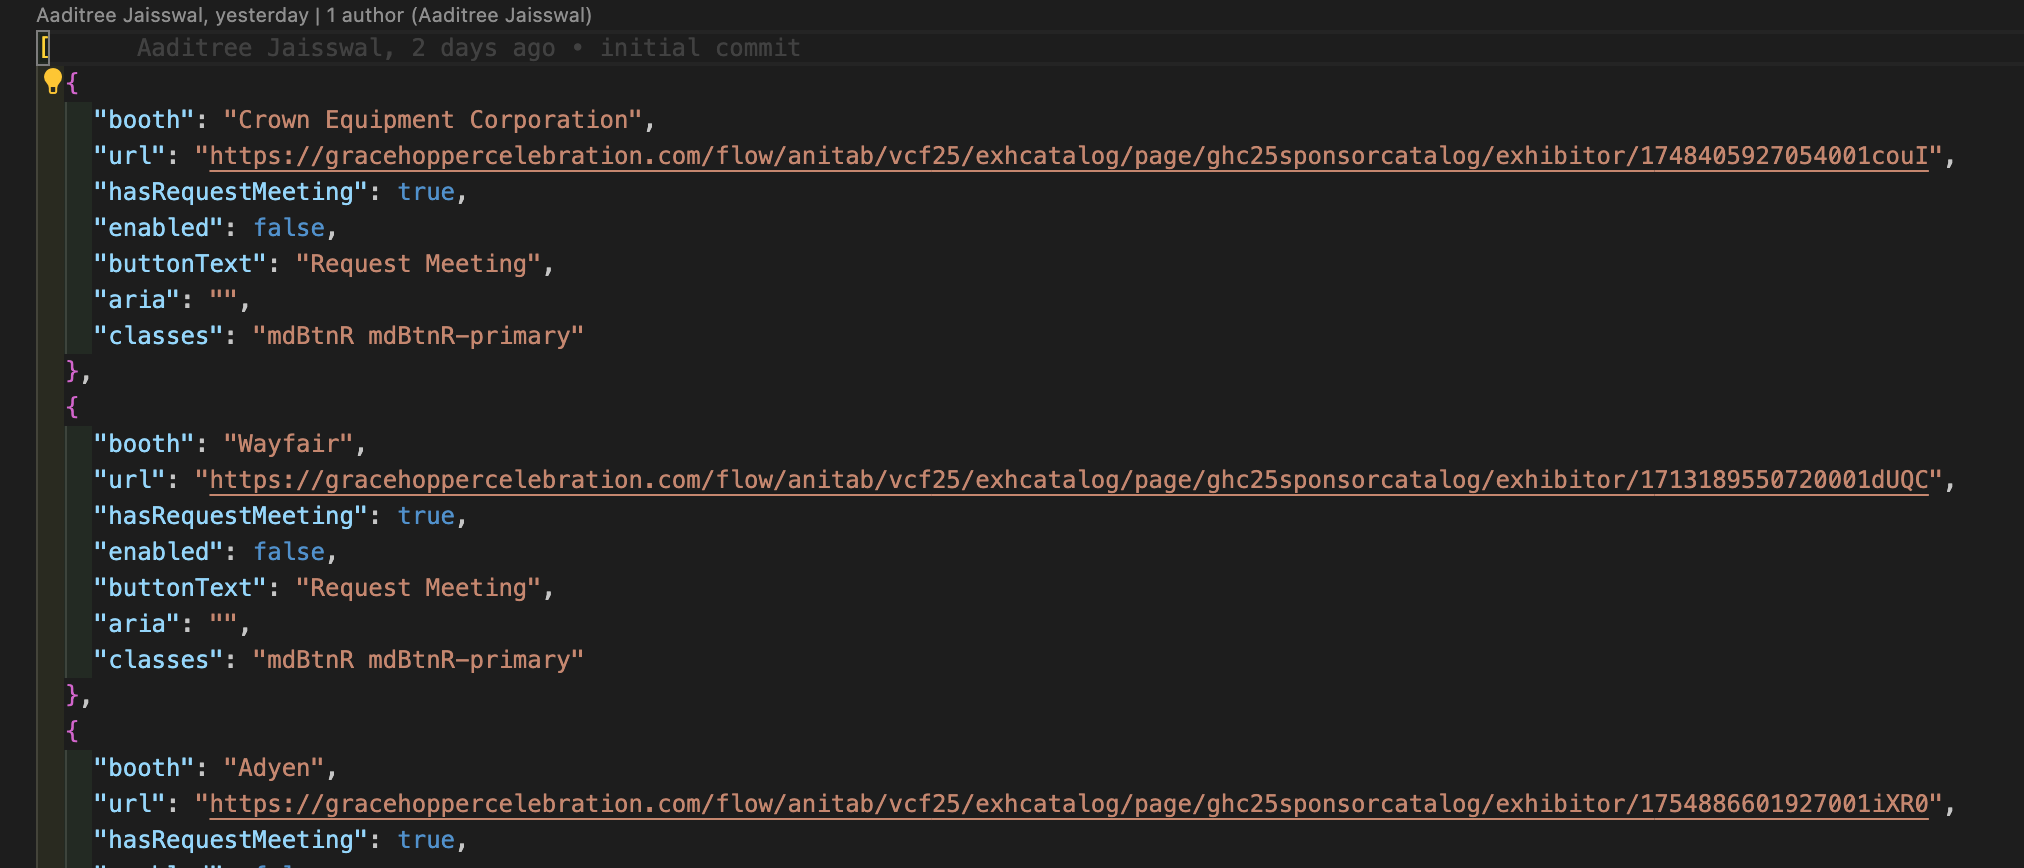Click the closing brace of the Crown object

72,371
